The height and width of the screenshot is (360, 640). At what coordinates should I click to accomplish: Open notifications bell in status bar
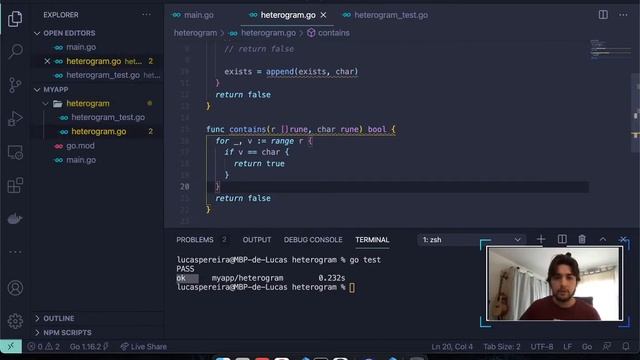click(626, 347)
